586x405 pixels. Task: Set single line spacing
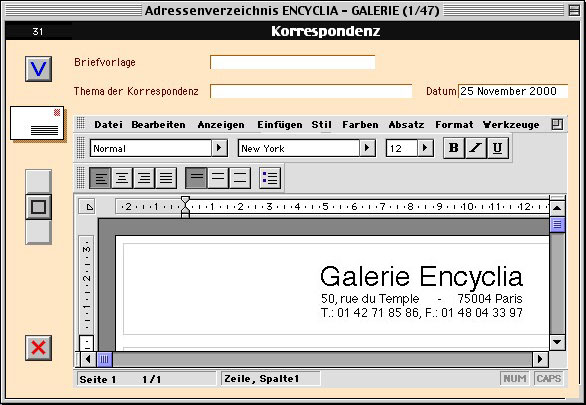tap(196, 177)
